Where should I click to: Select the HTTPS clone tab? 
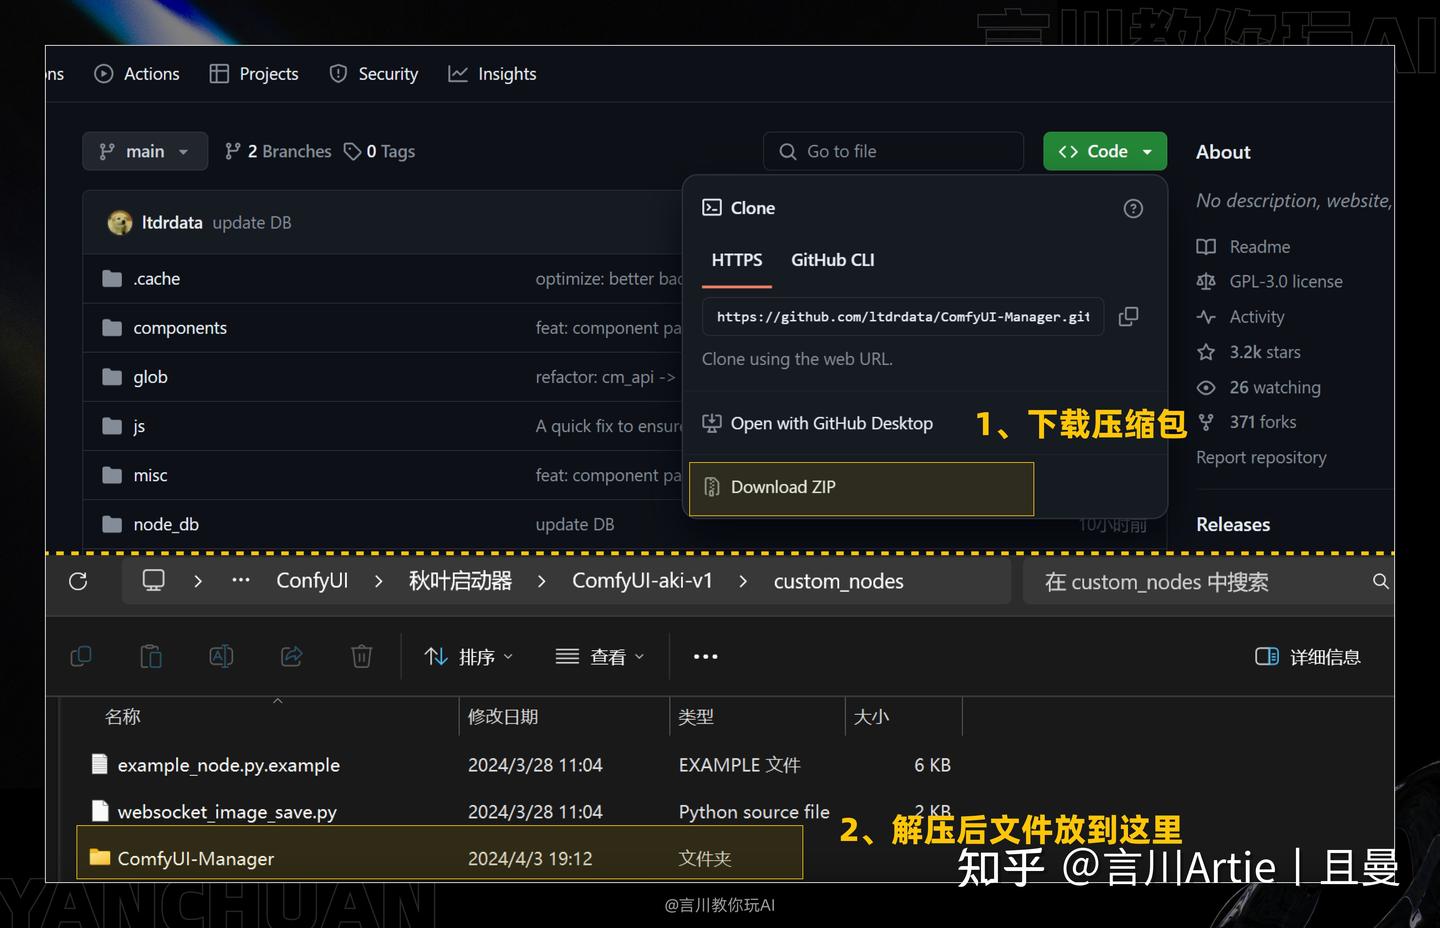click(737, 260)
